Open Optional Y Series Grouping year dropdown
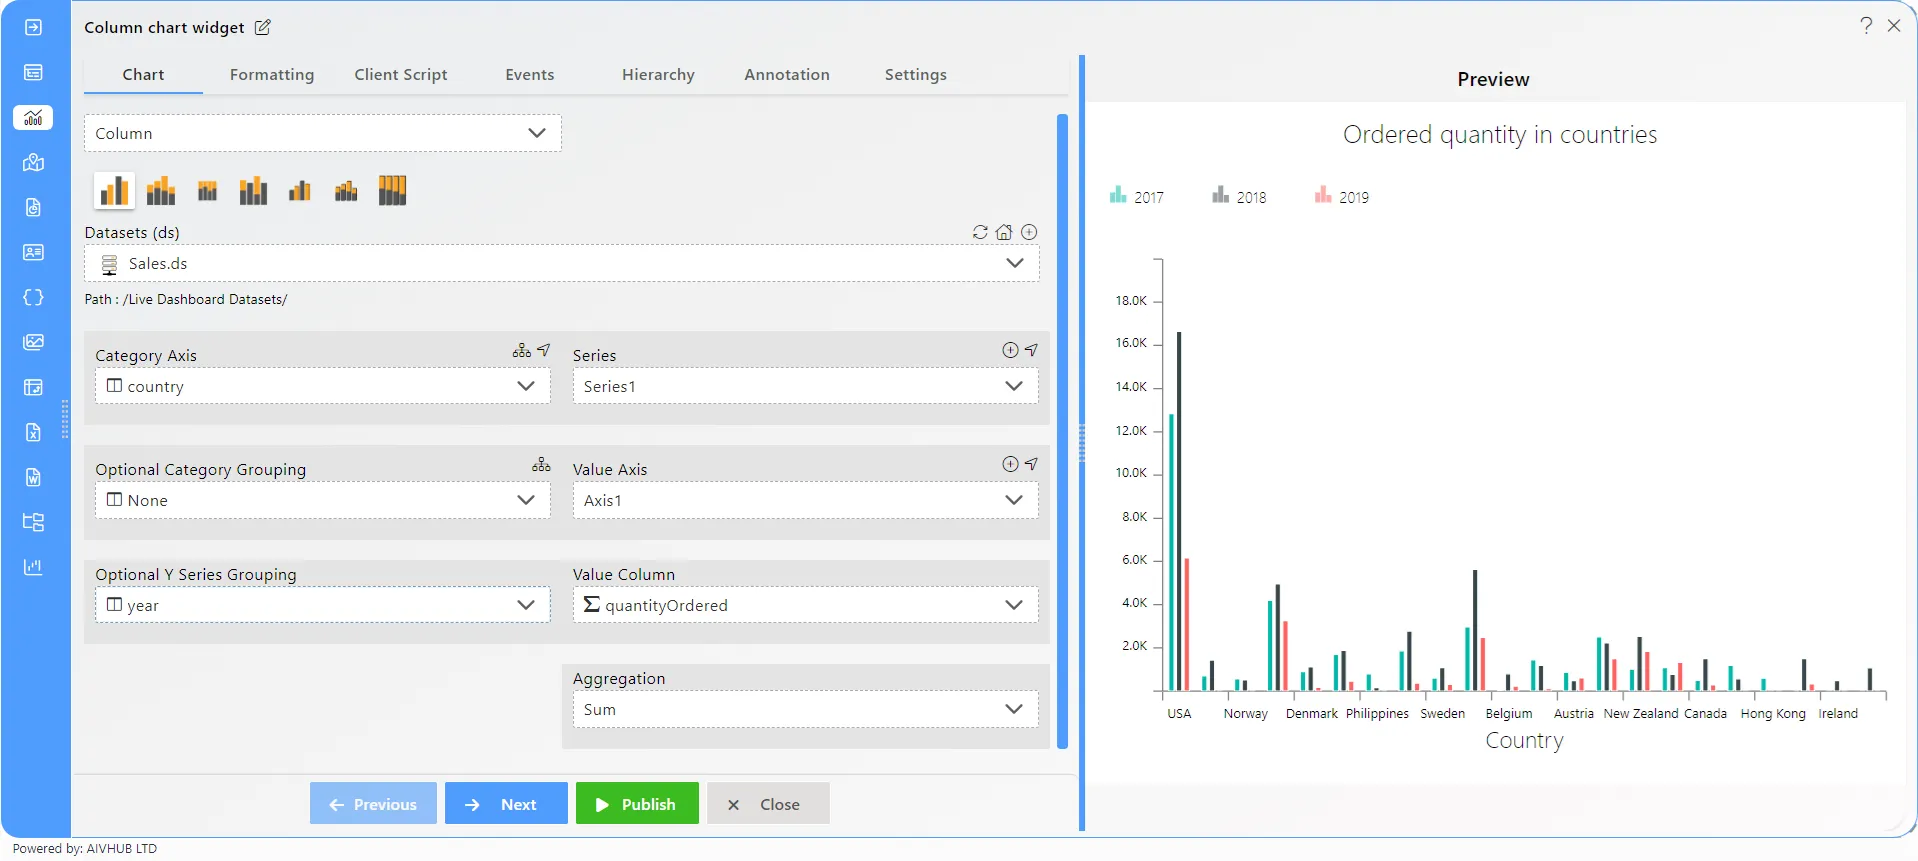The image size is (1918, 861). [323, 605]
